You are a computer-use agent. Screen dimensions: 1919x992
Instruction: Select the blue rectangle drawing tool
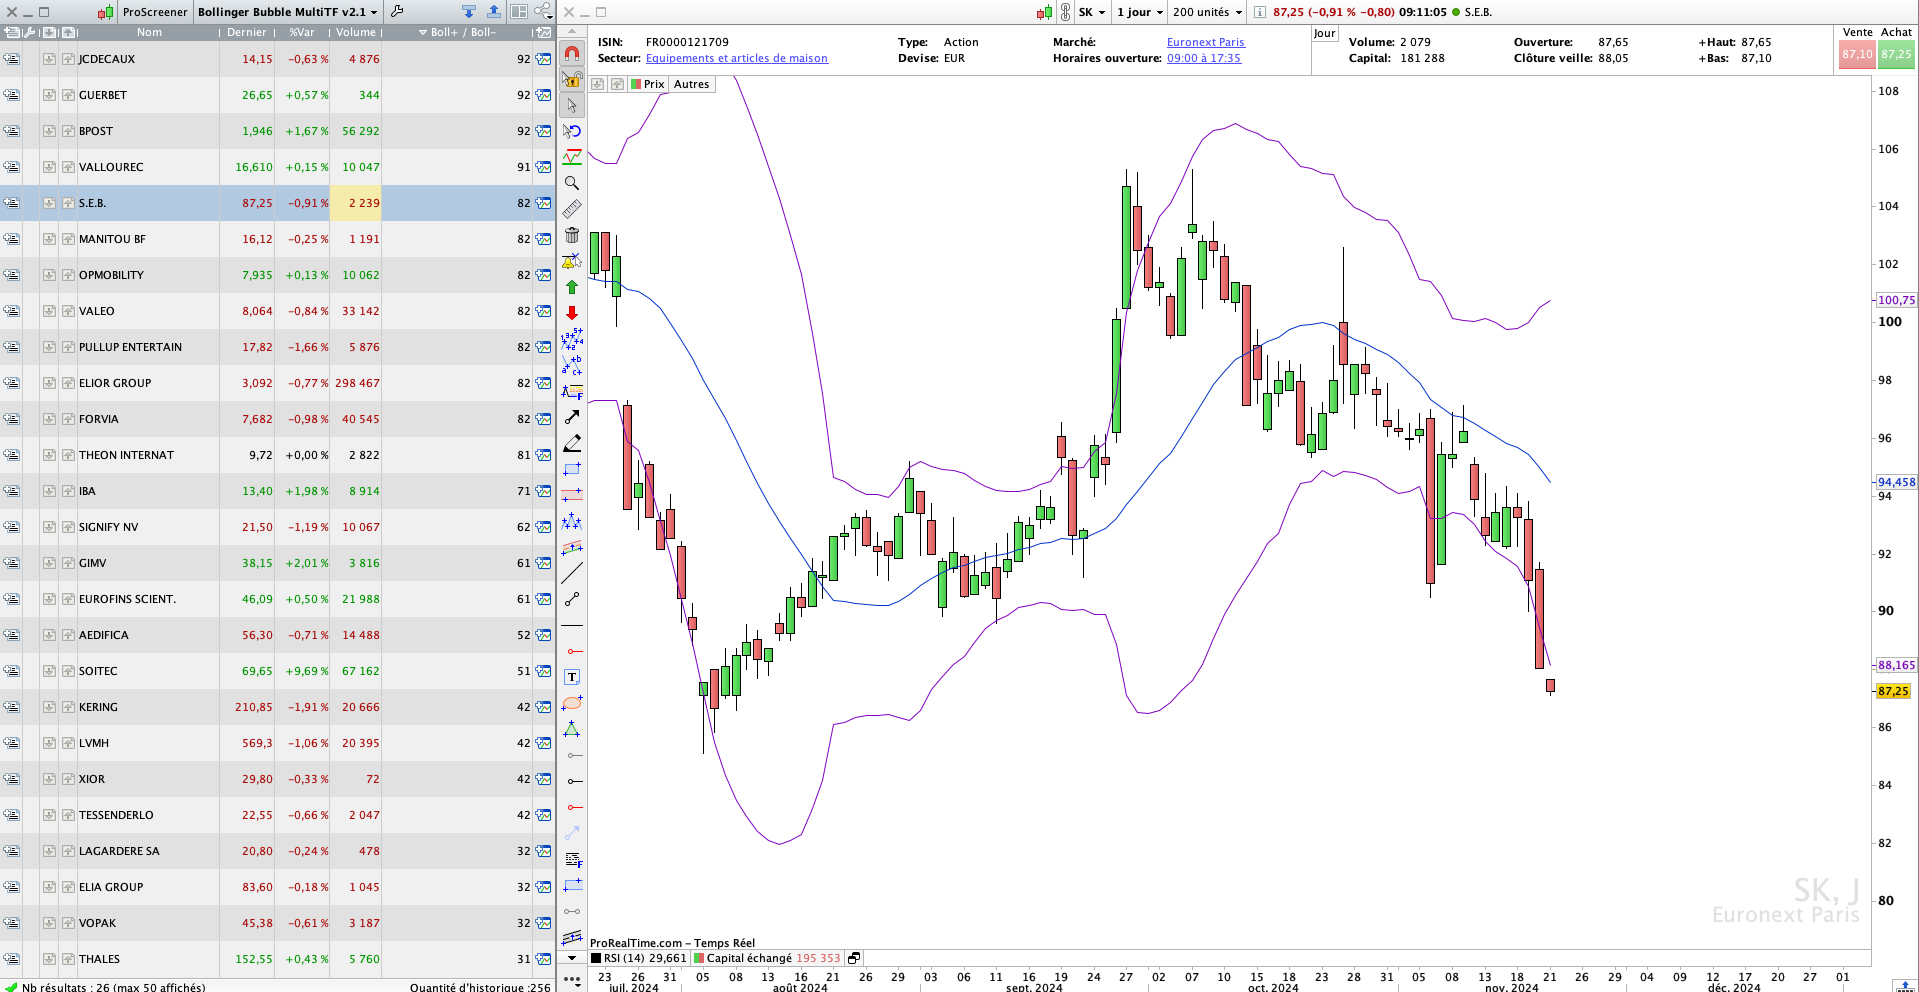(572, 469)
